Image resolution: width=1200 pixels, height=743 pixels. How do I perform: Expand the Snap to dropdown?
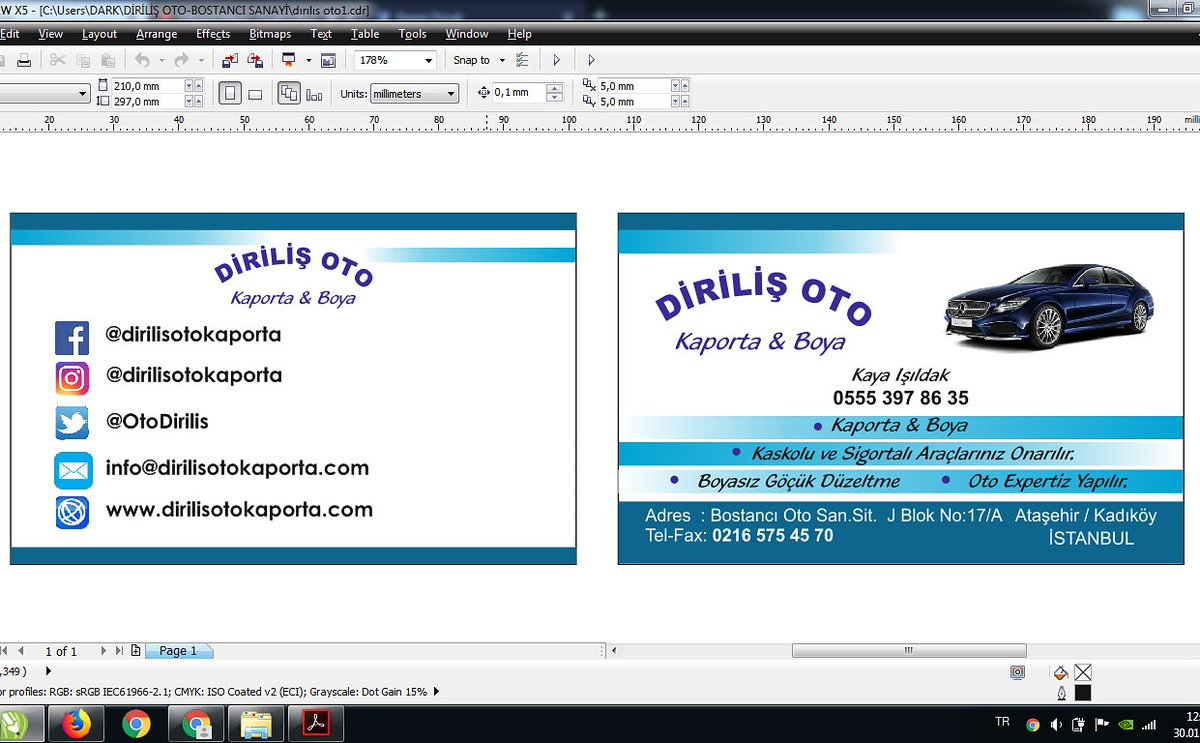(x=502, y=60)
